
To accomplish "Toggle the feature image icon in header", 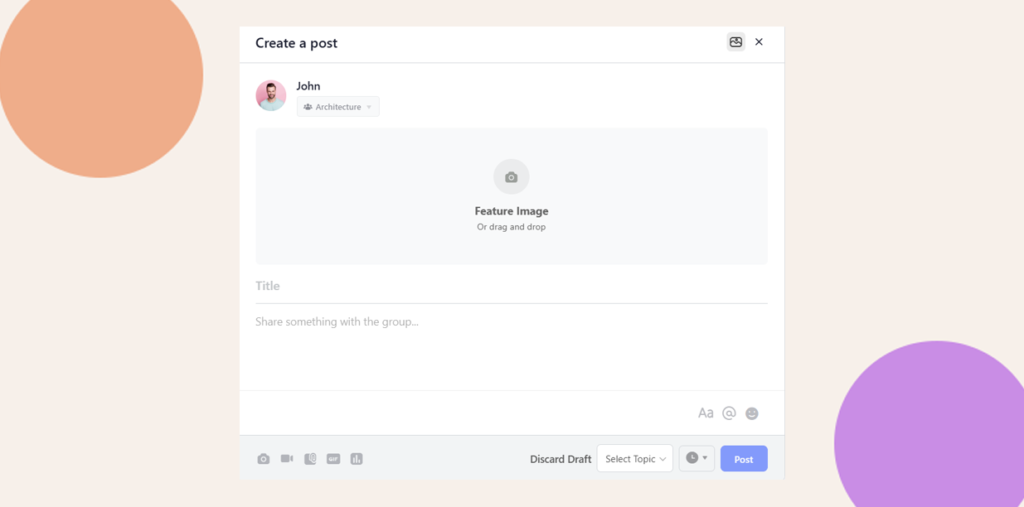I will pos(735,42).
